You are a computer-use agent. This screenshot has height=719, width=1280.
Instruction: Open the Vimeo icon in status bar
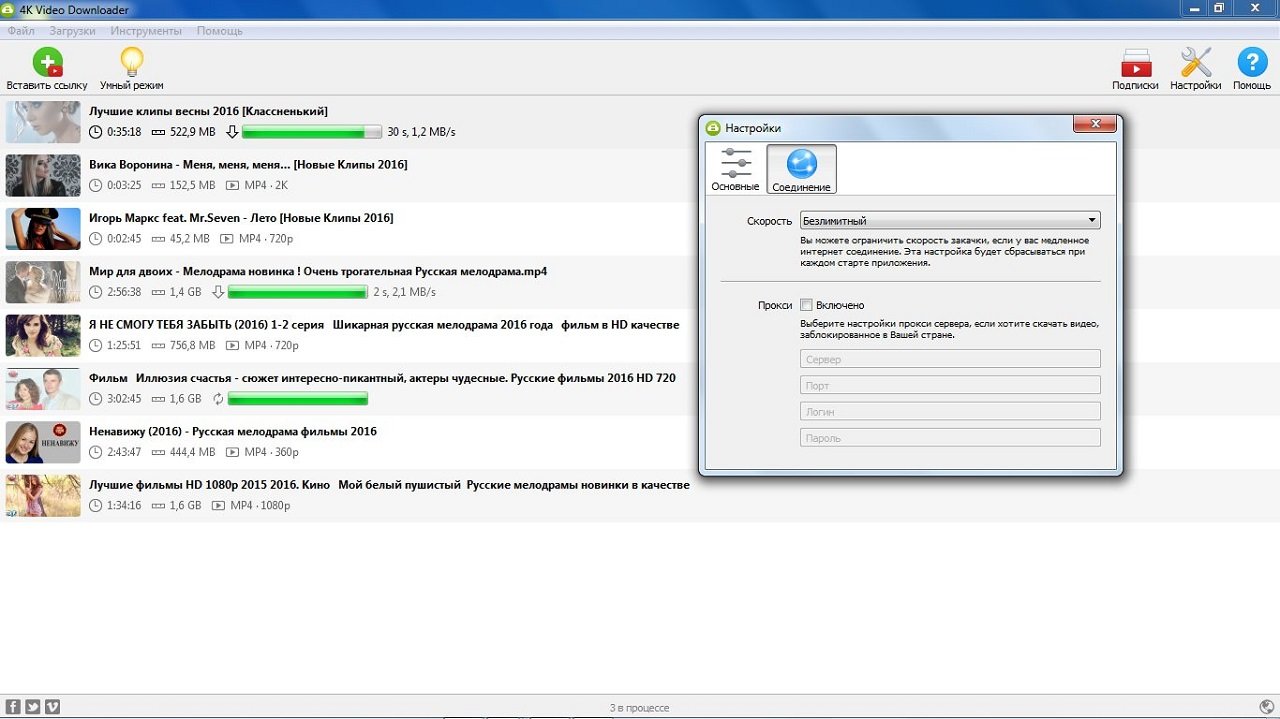click(52, 707)
